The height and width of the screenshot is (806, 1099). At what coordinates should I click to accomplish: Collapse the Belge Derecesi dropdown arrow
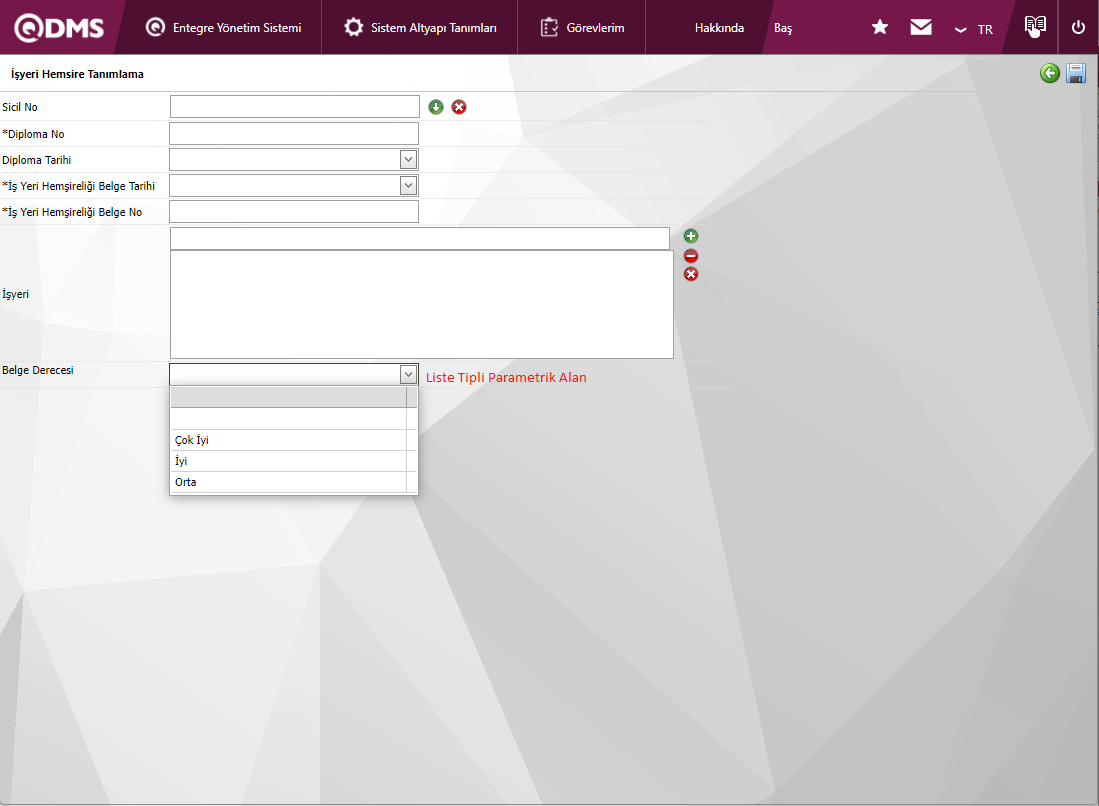[x=409, y=374]
